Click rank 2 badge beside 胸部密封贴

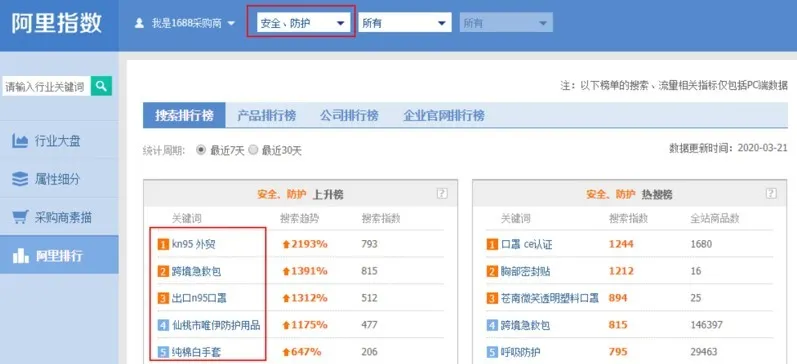coord(492,271)
